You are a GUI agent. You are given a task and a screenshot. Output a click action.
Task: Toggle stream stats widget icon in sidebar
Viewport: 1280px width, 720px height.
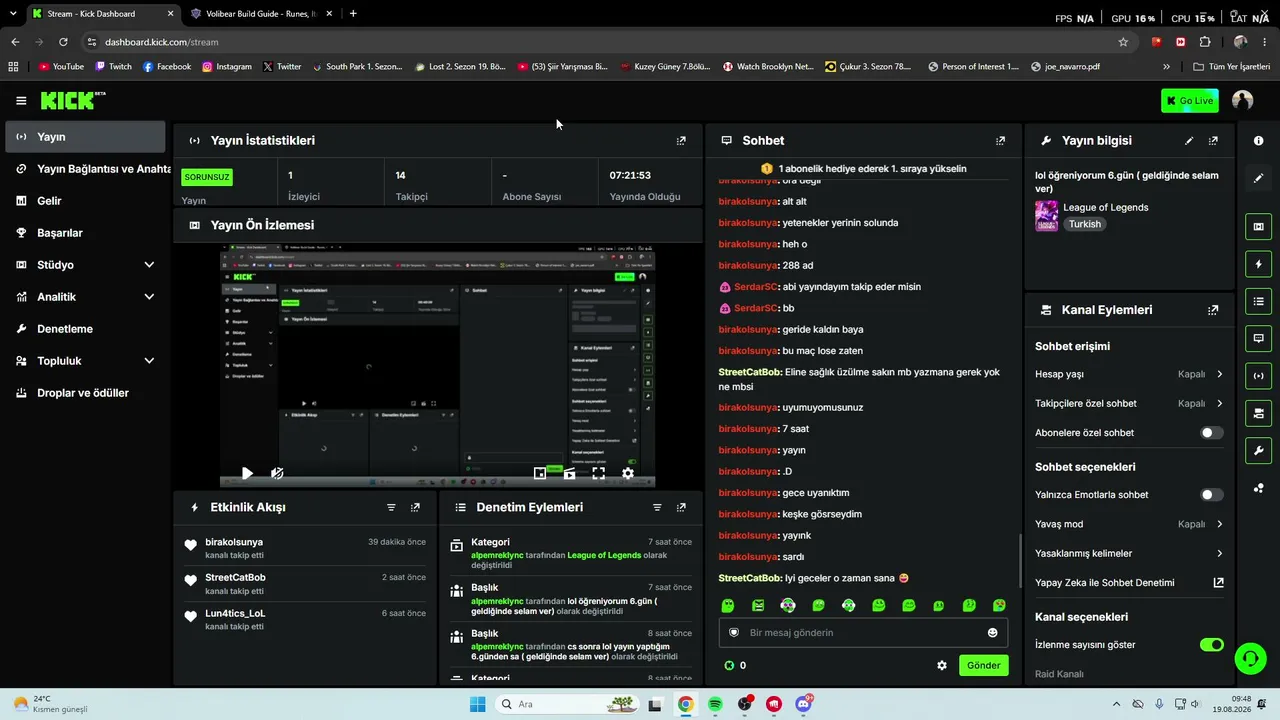click(x=1258, y=376)
